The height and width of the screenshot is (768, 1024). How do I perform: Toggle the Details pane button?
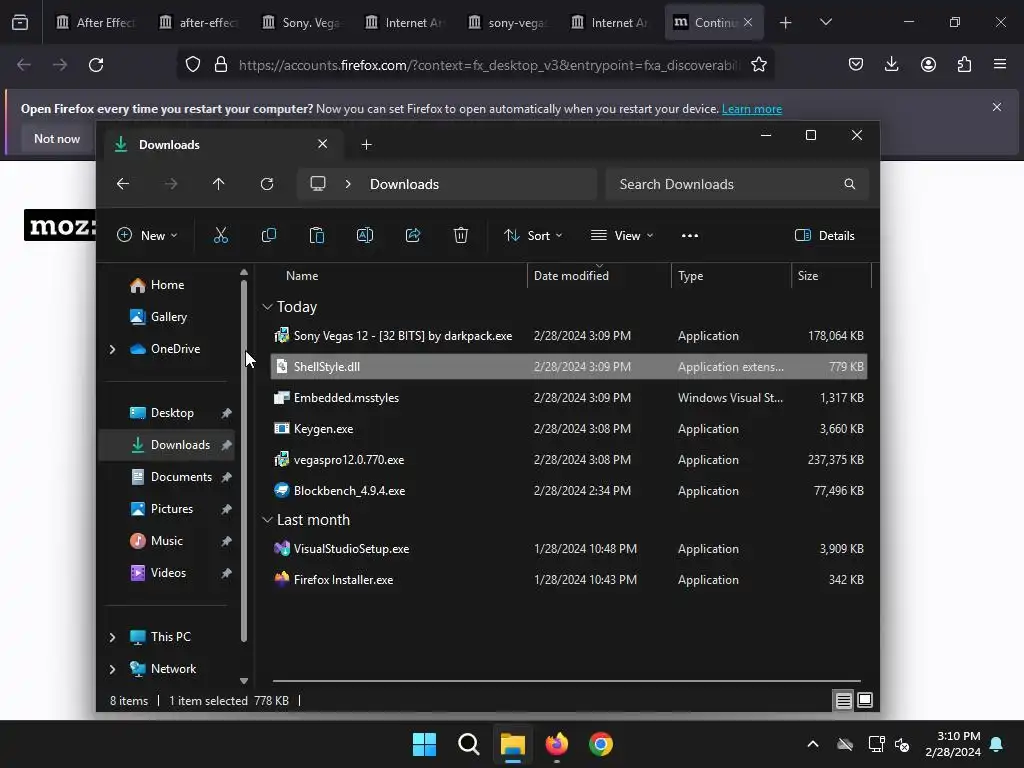click(825, 236)
